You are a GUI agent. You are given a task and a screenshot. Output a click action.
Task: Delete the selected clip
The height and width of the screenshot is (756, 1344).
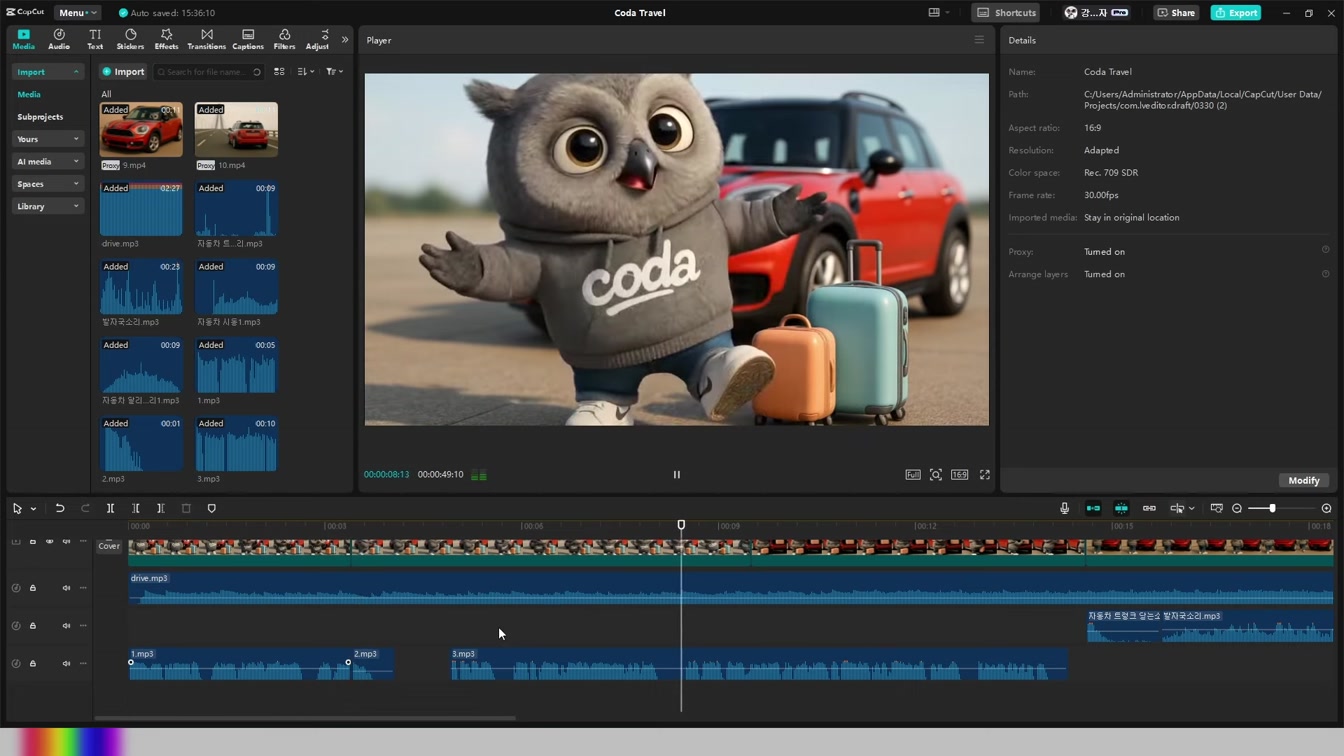[186, 508]
